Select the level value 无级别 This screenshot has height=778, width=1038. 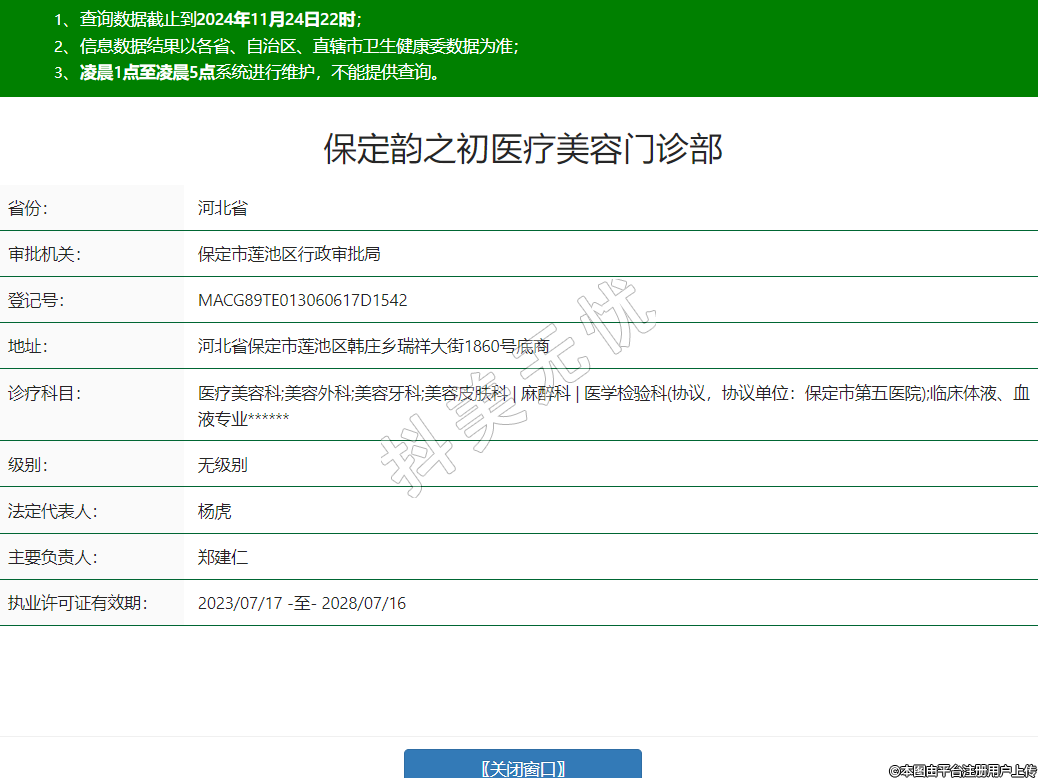(222, 465)
